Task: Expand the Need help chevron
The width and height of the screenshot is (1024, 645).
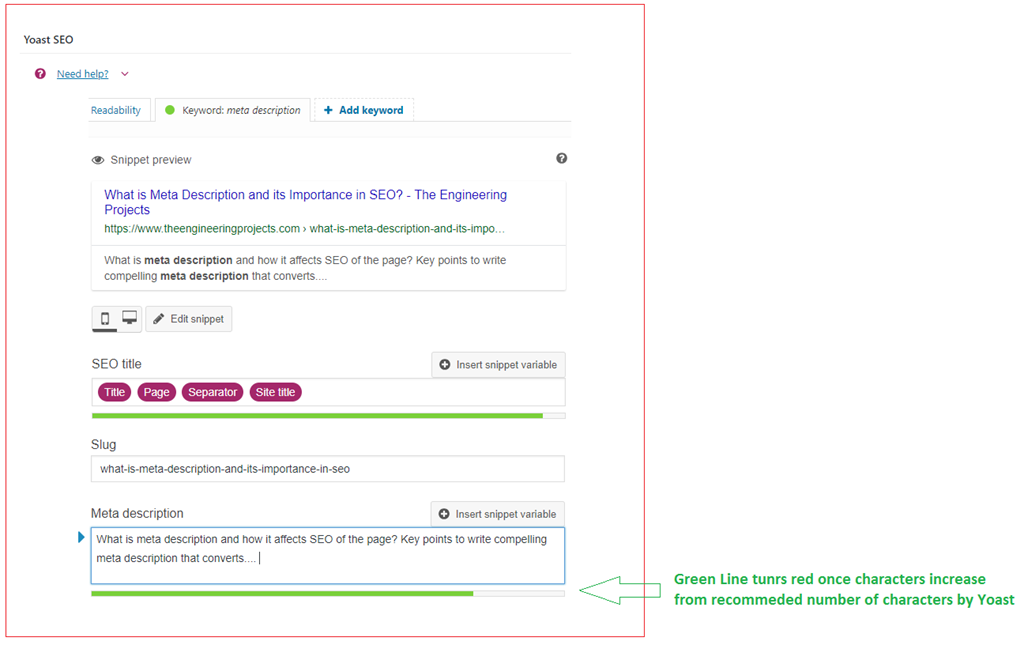Action: [x=125, y=74]
